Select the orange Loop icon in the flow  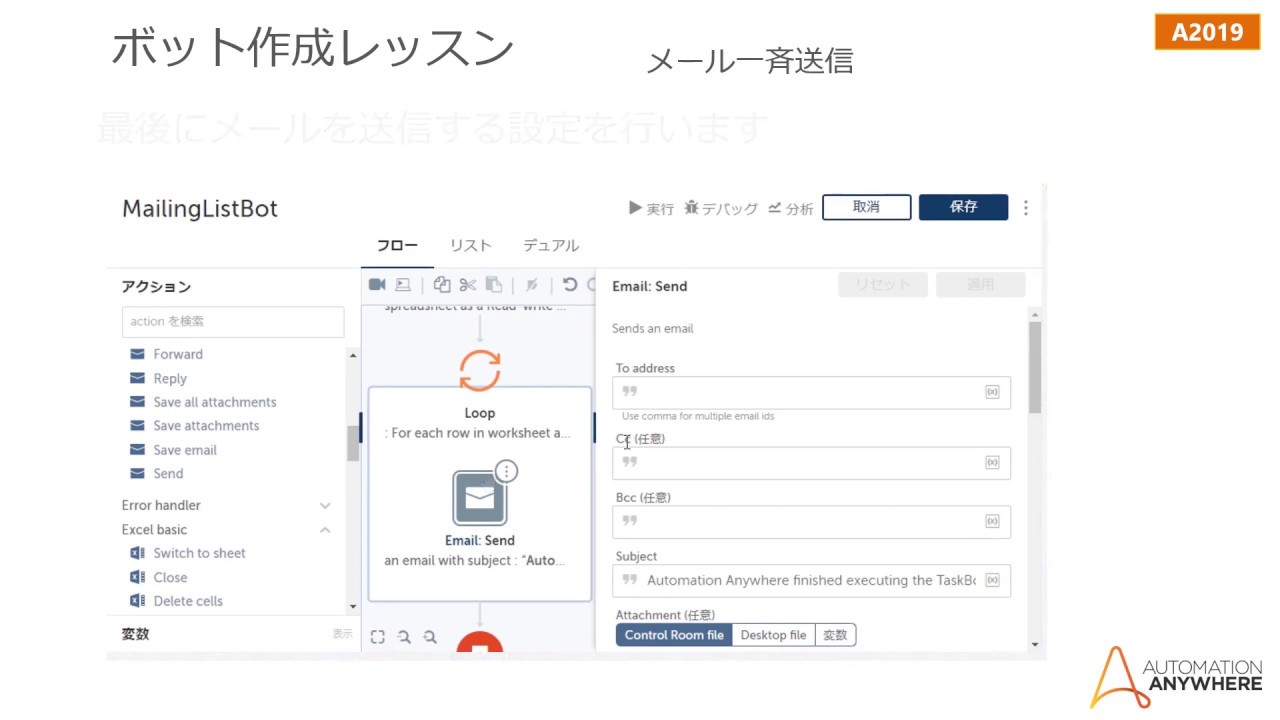[480, 369]
